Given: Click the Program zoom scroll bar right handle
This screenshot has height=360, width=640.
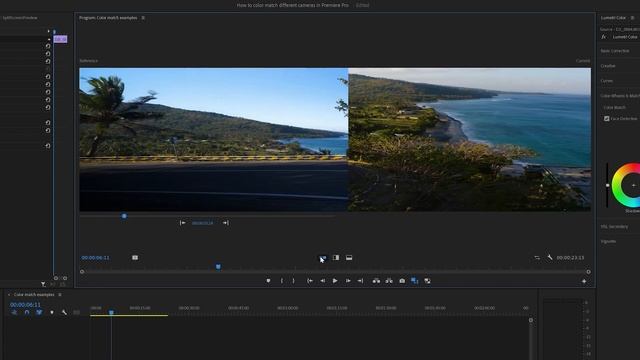Looking at the screenshot, I should point(588,272).
